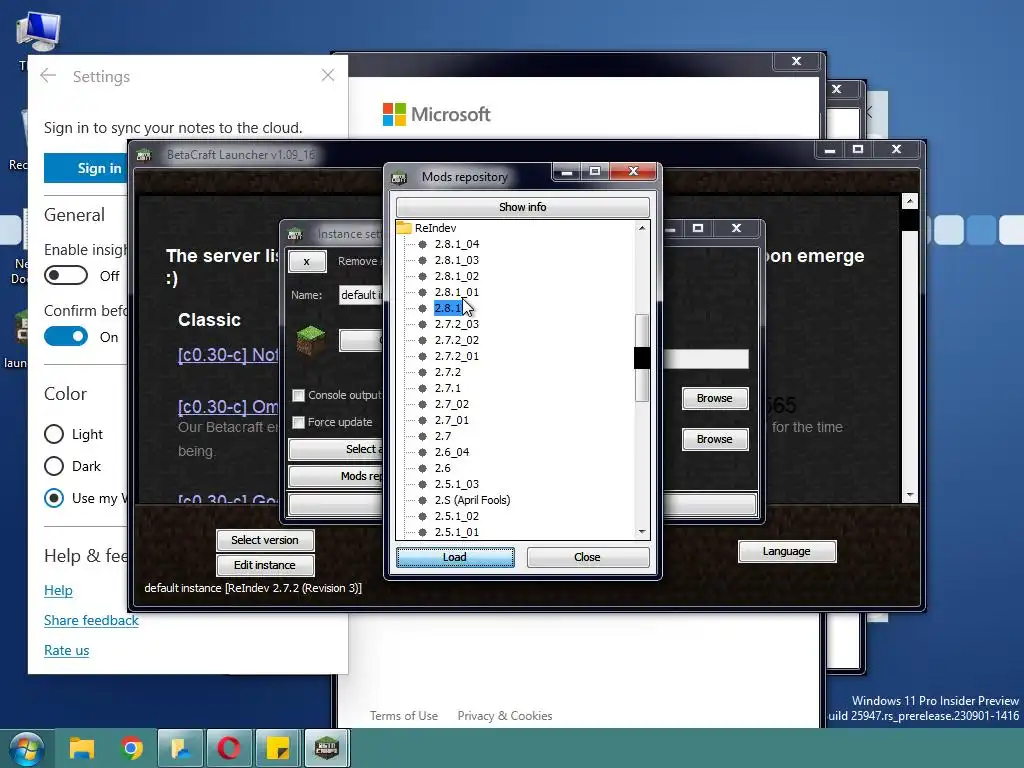This screenshot has width=1024, height=768.
Task: Toggle Confirm before deleting switch
Action: pos(66,337)
